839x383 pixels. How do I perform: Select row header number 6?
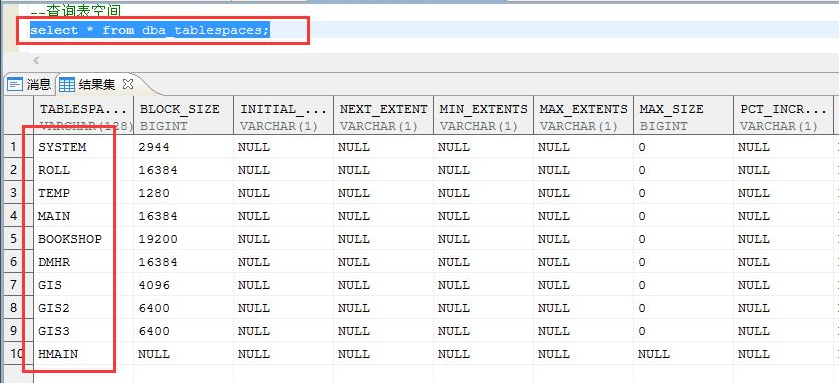tap(18, 262)
